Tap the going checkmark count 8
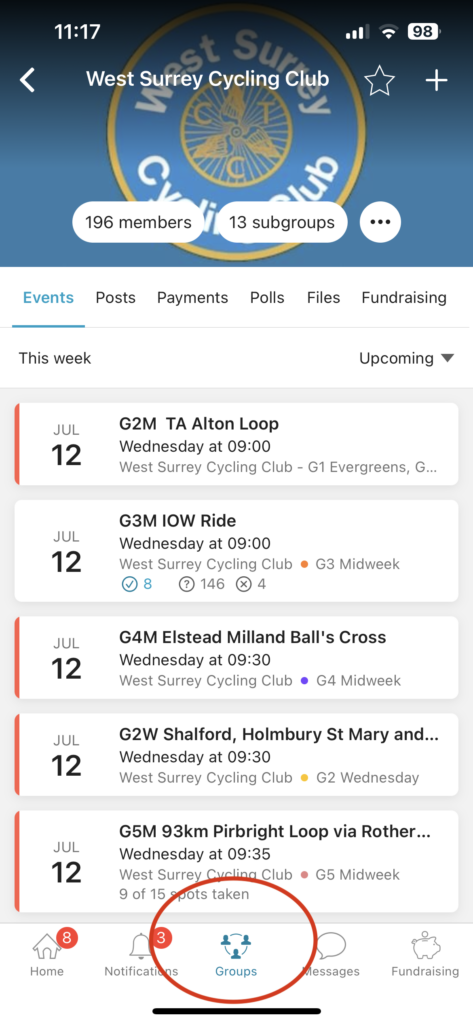 pyautogui.click(x=137, y=583)
